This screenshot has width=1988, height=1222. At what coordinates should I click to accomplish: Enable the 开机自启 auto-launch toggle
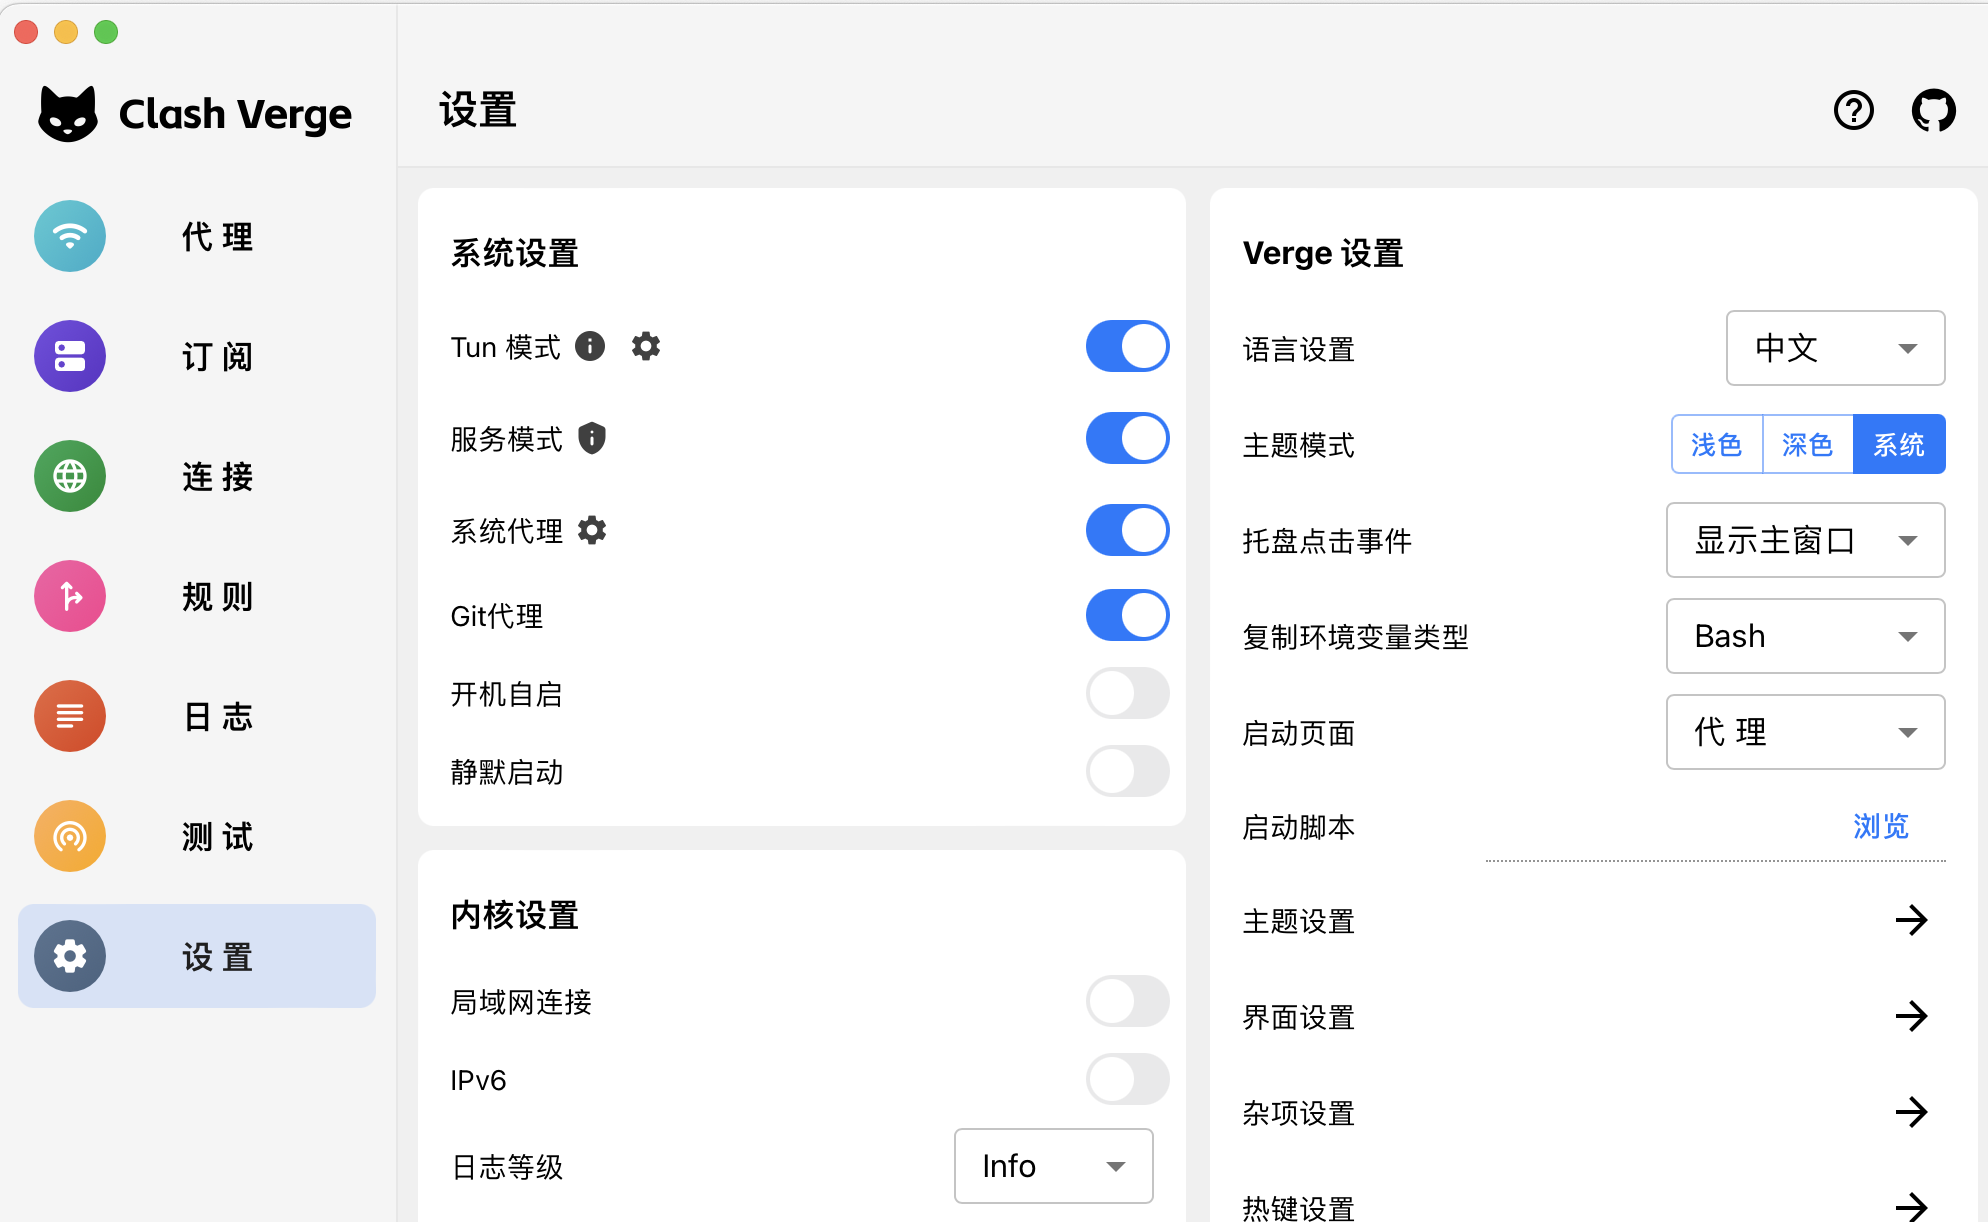click(x=1127, y=693)
